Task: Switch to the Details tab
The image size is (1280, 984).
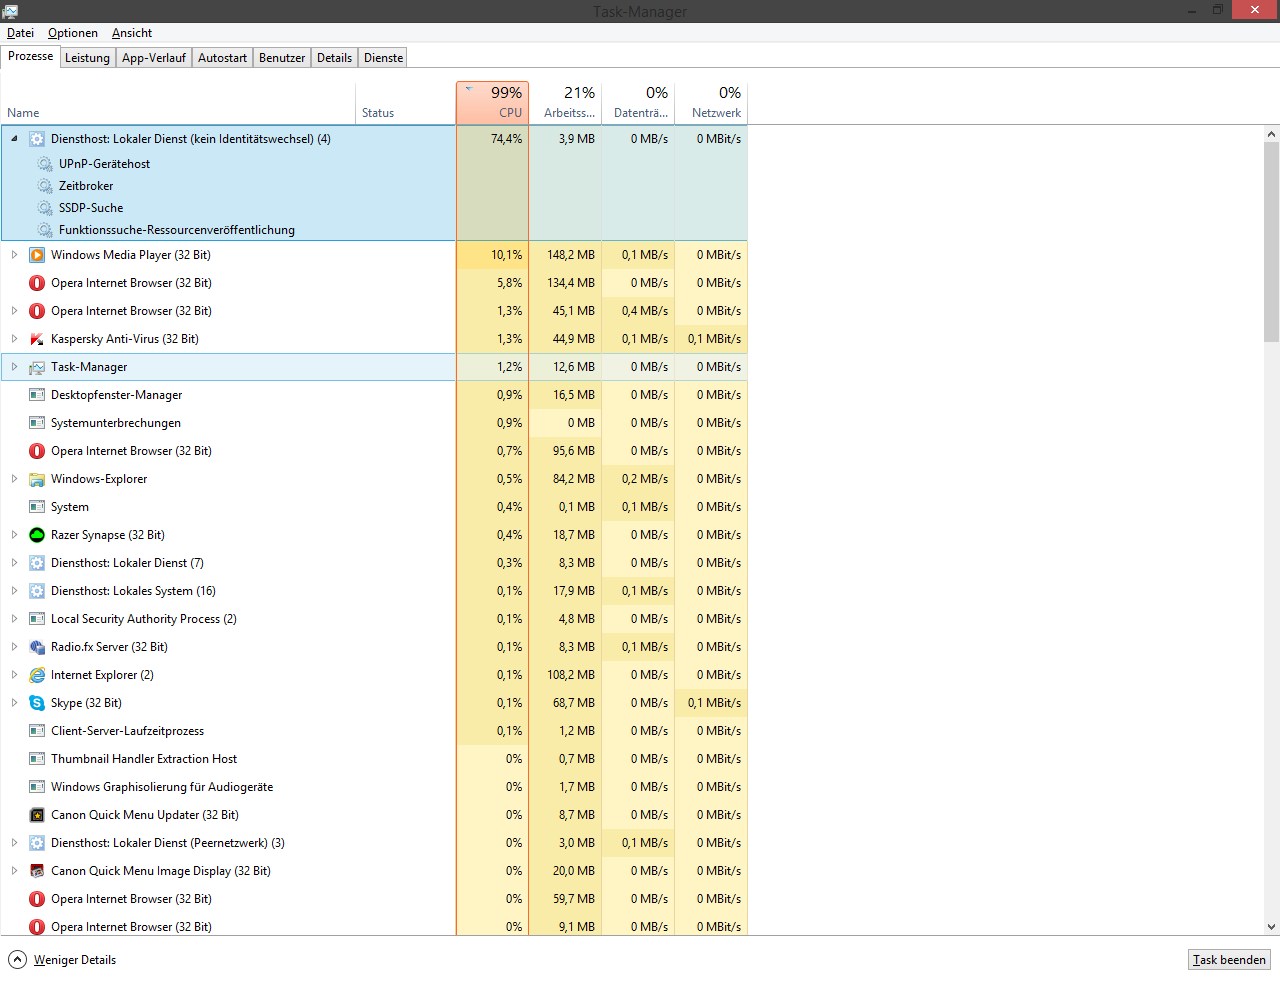Action: pyautogui.click(x=334, y=58)
